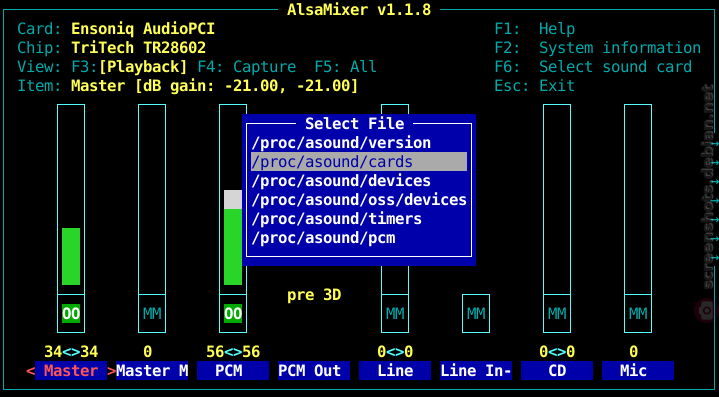Viewport: 719px width, 397px height.
Task: Click the right arrow beside Master
Action: pos(111,370)
